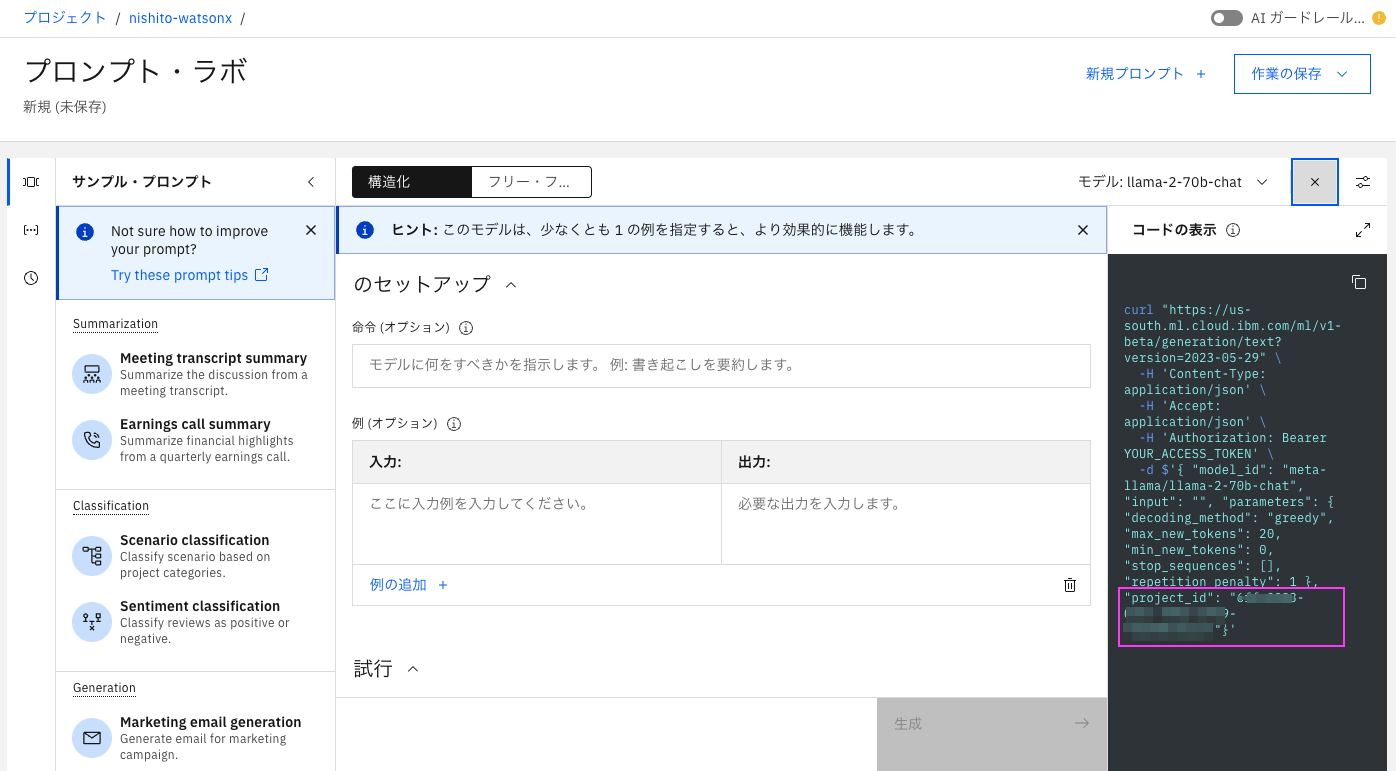
Task: Dismiss the ヒント hint banner
Action: pos(1083,230)
